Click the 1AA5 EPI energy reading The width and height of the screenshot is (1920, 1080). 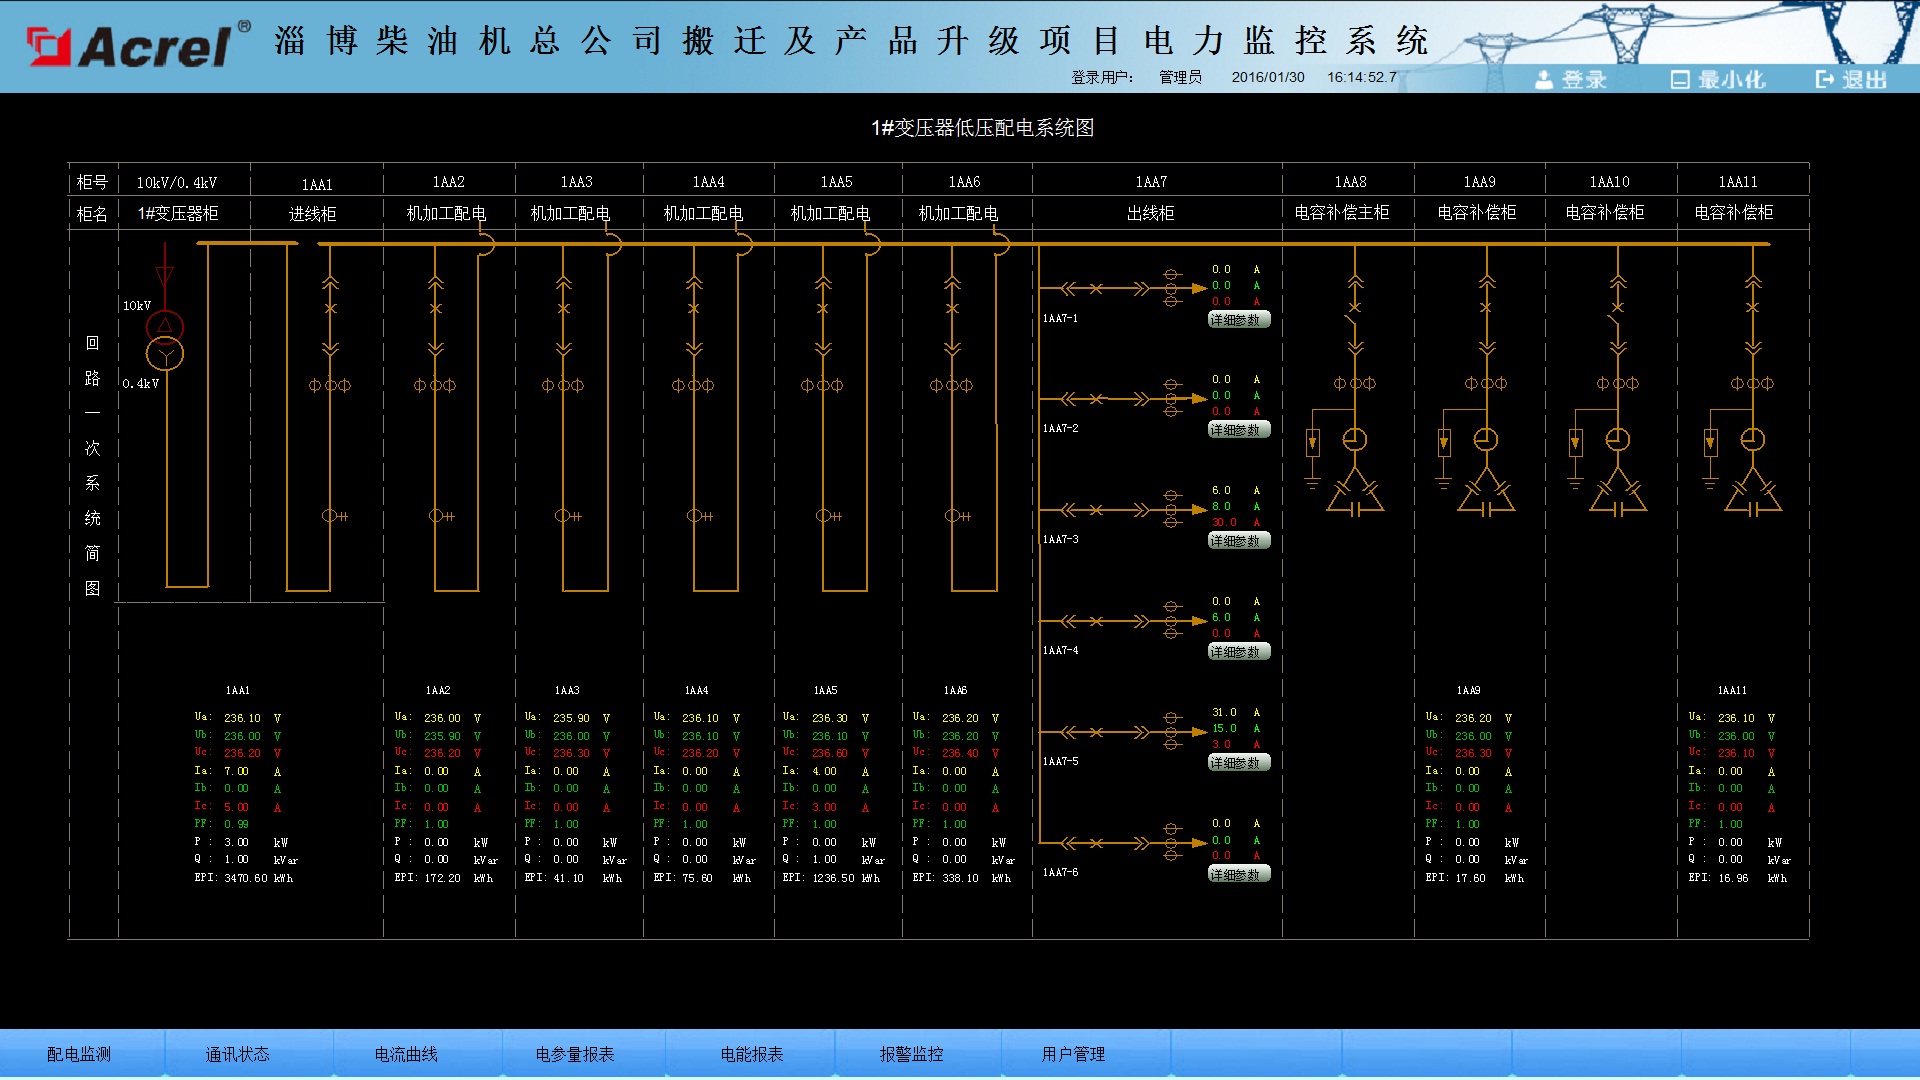(832, 878)
